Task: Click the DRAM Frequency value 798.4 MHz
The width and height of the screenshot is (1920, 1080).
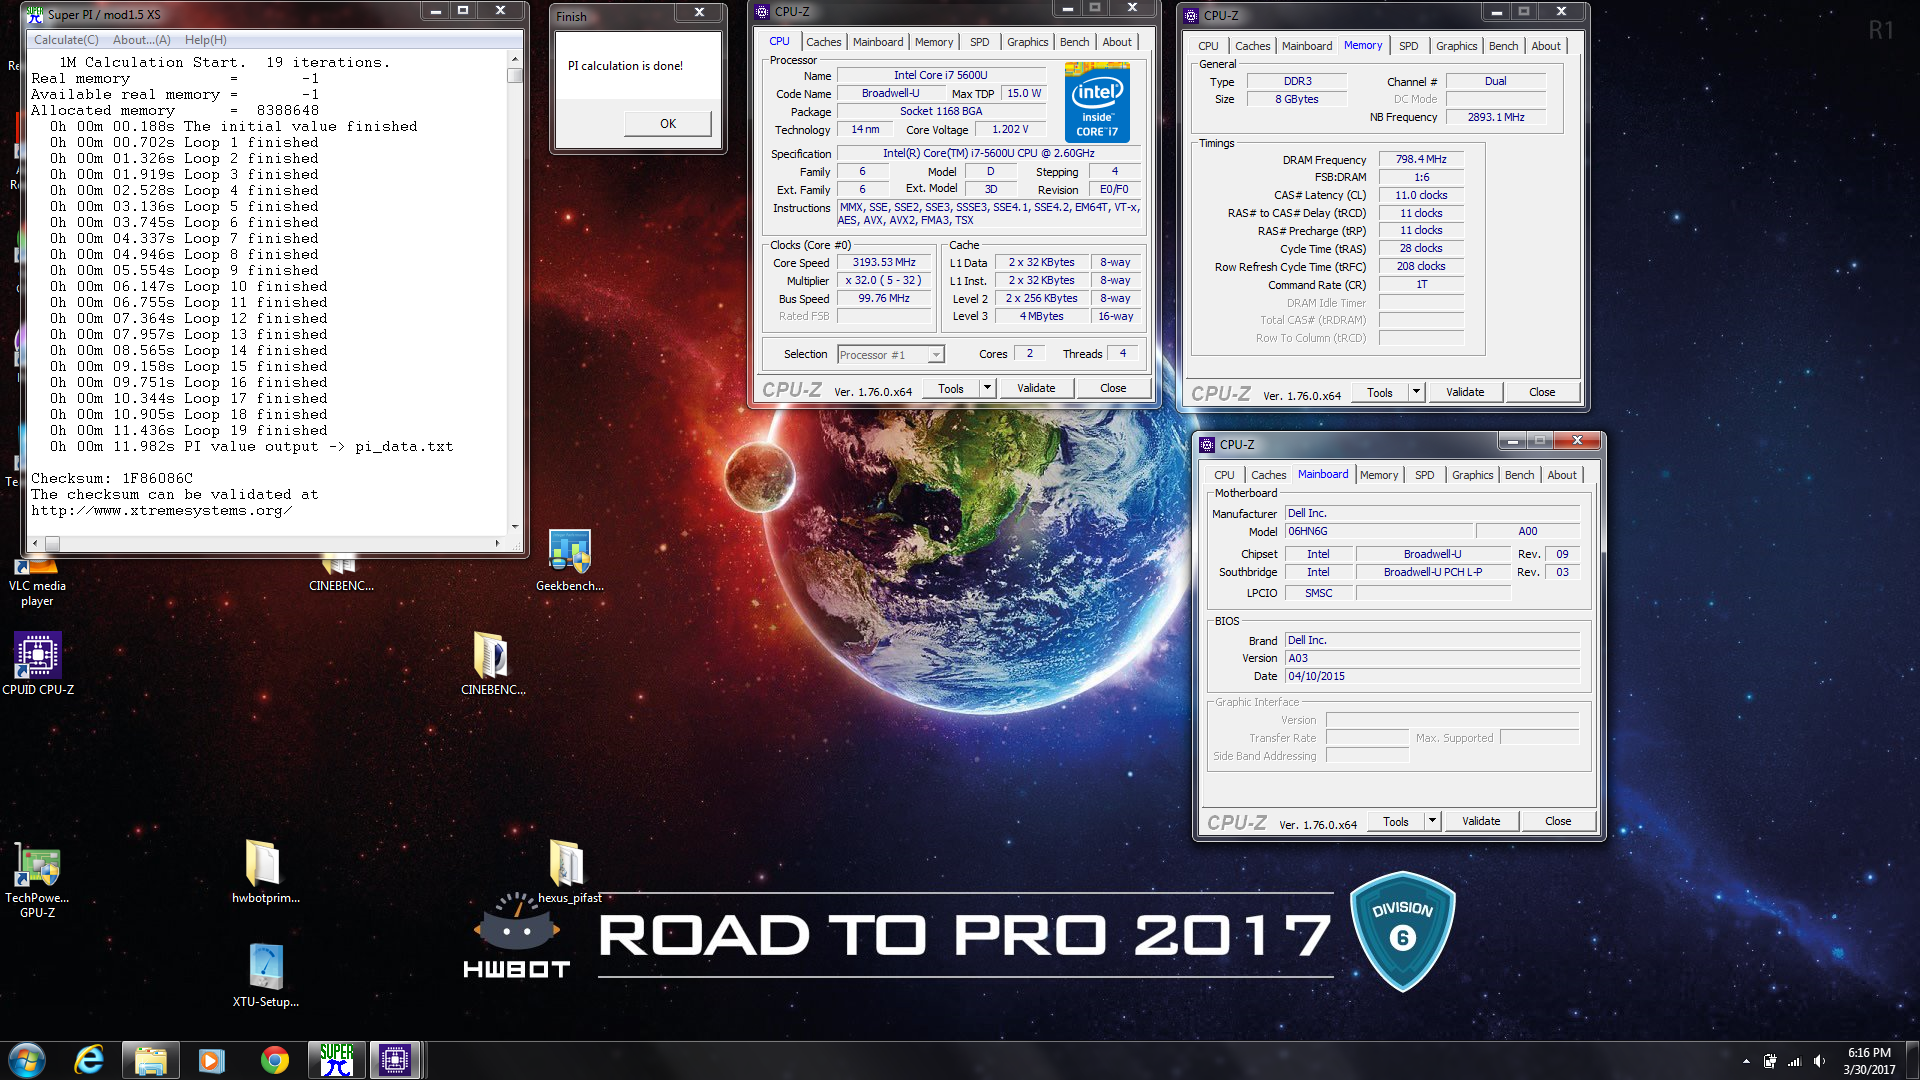Action: pos(1421,159)
